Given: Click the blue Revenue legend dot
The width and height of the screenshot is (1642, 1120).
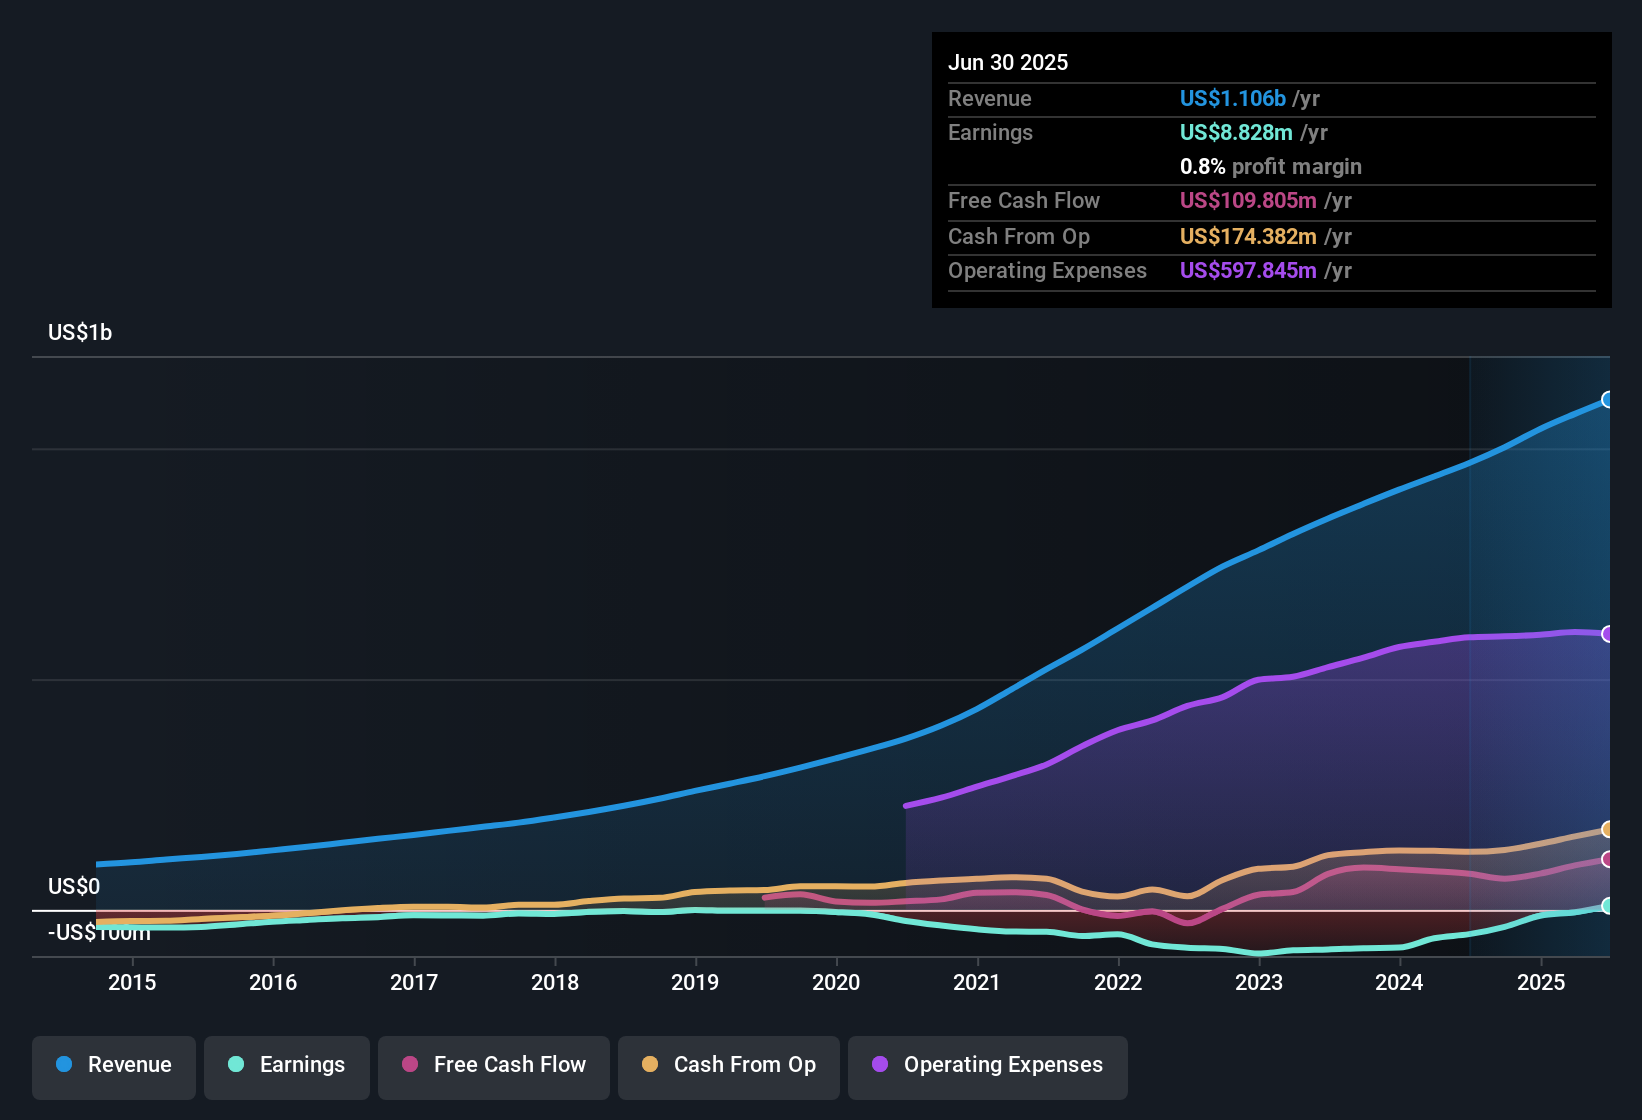Looking at the screenshot, I should 63,1065.
